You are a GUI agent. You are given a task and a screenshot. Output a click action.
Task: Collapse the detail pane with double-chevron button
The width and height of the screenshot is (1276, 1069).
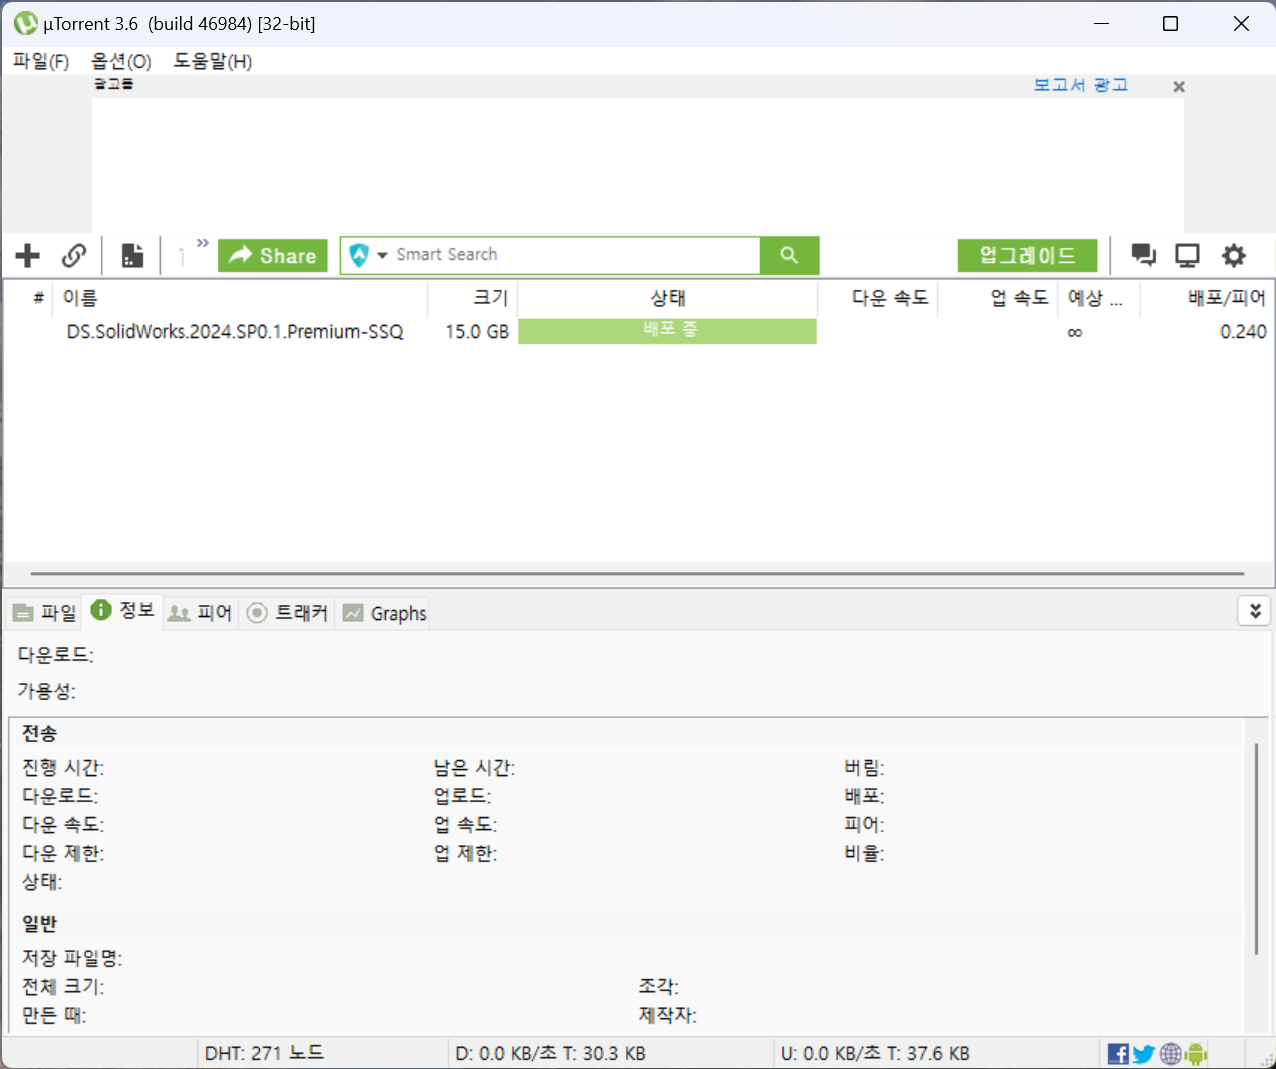pyautogui.click(x=1255, y=610)
